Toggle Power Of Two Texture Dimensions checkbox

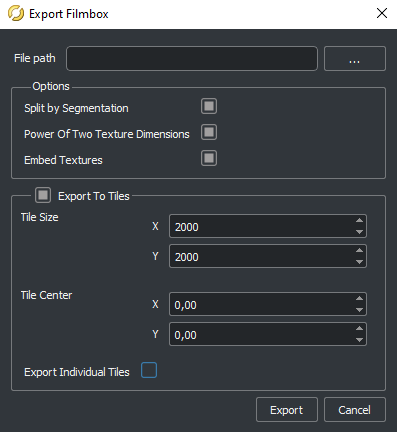click(209, 132)
